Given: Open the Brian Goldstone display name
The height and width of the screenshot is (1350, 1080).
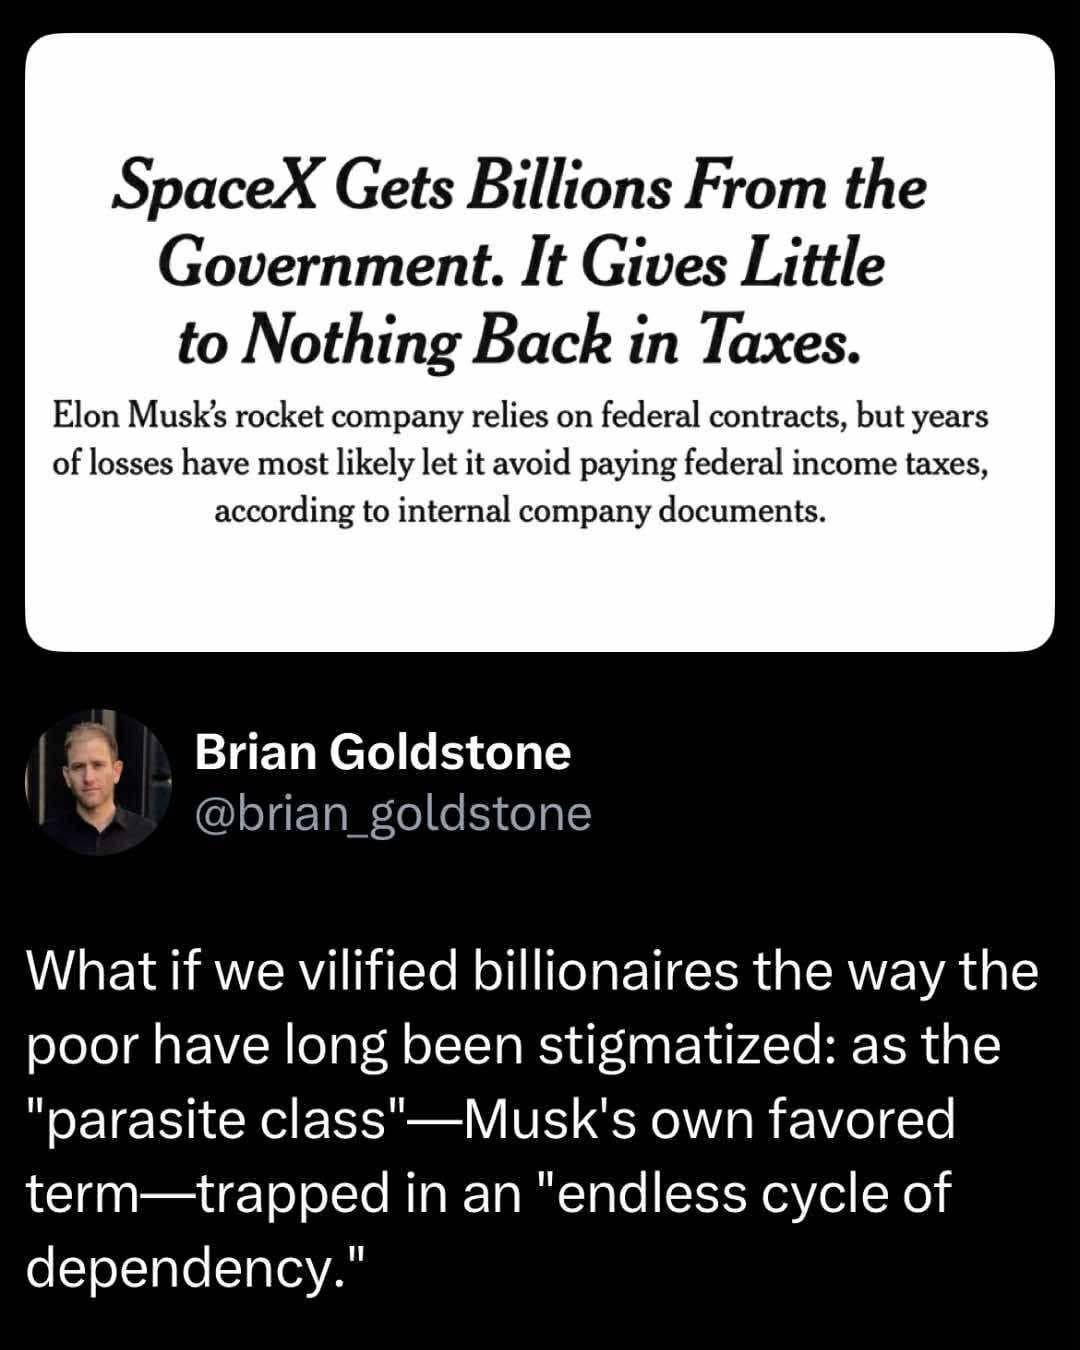Looking at the screenshot, I should (x=382, y=752).
